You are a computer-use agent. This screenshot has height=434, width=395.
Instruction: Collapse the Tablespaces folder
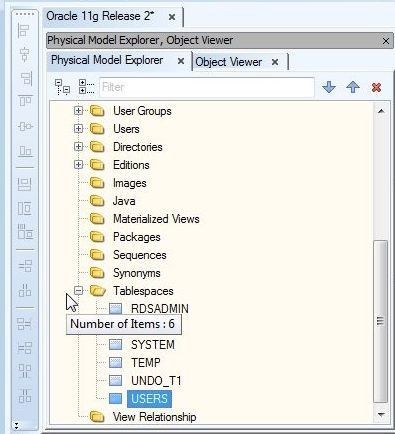(78, 291)
